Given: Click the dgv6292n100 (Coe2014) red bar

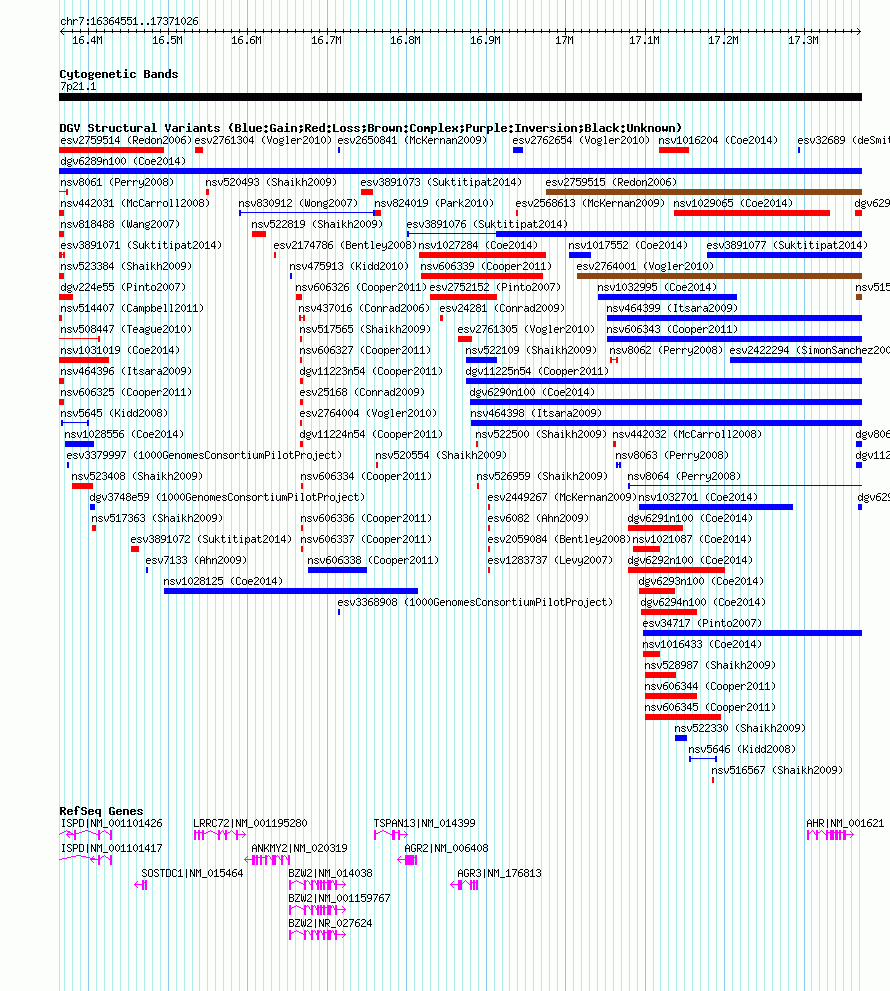Looking at the screenshot, I should [676, 570].
